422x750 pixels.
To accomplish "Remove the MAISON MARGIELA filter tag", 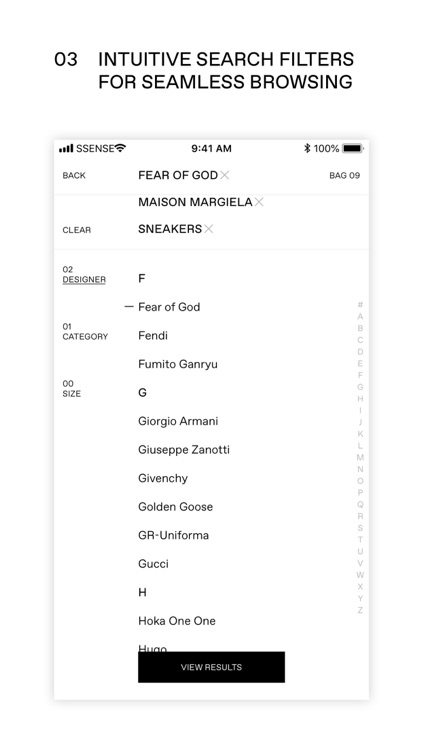I will [259, 202].
